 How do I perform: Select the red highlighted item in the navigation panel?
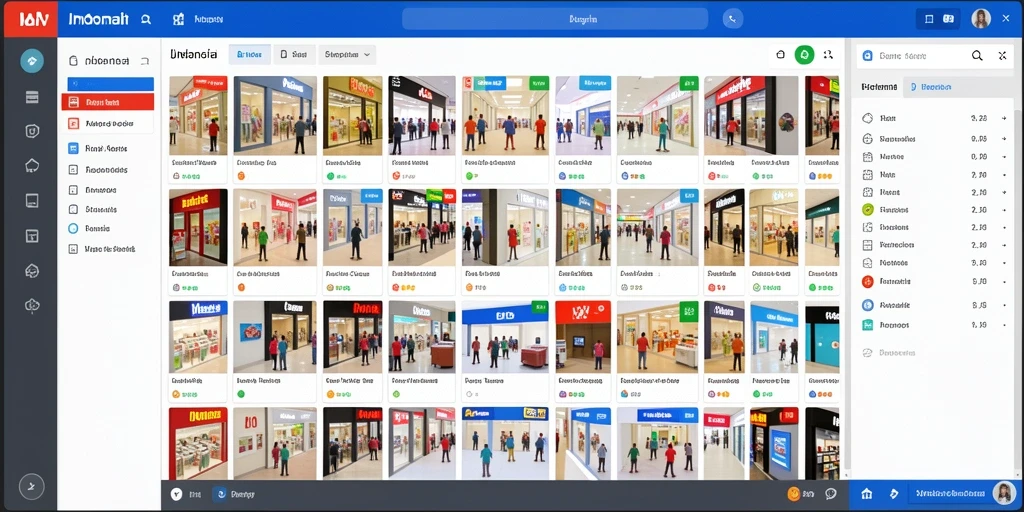point(108,102)
